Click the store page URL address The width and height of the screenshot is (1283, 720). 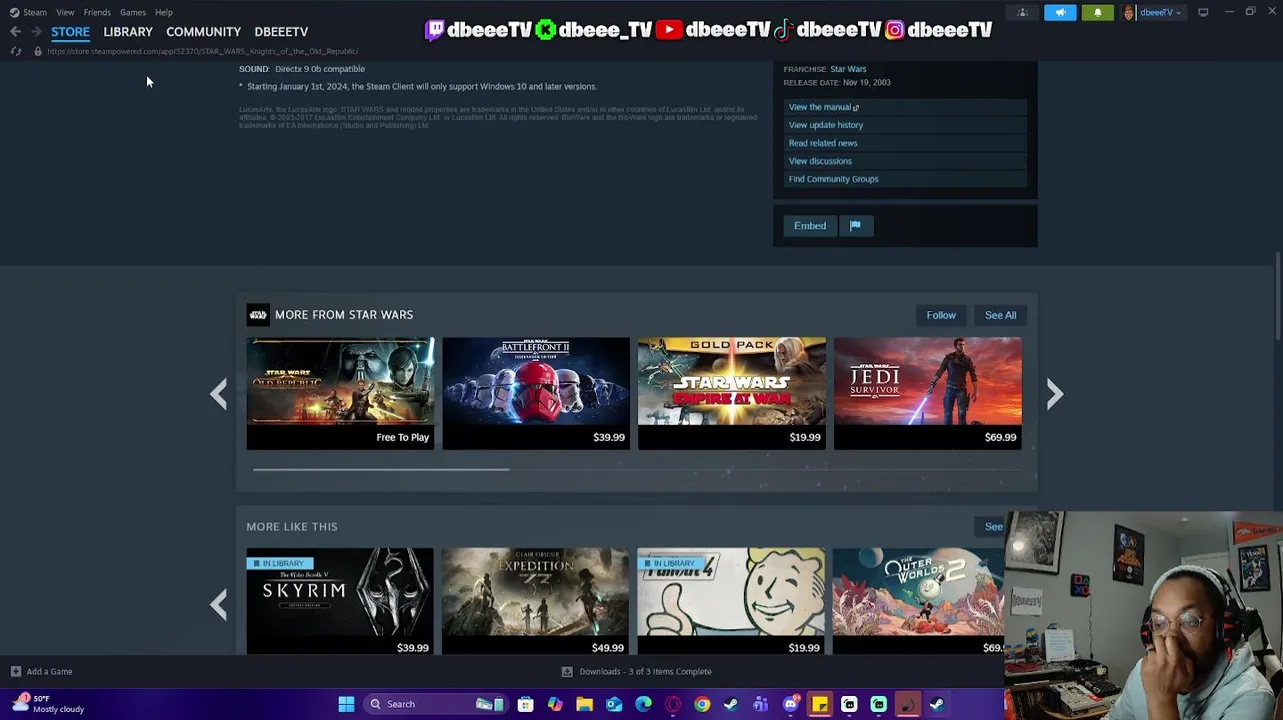pos(203,51)
